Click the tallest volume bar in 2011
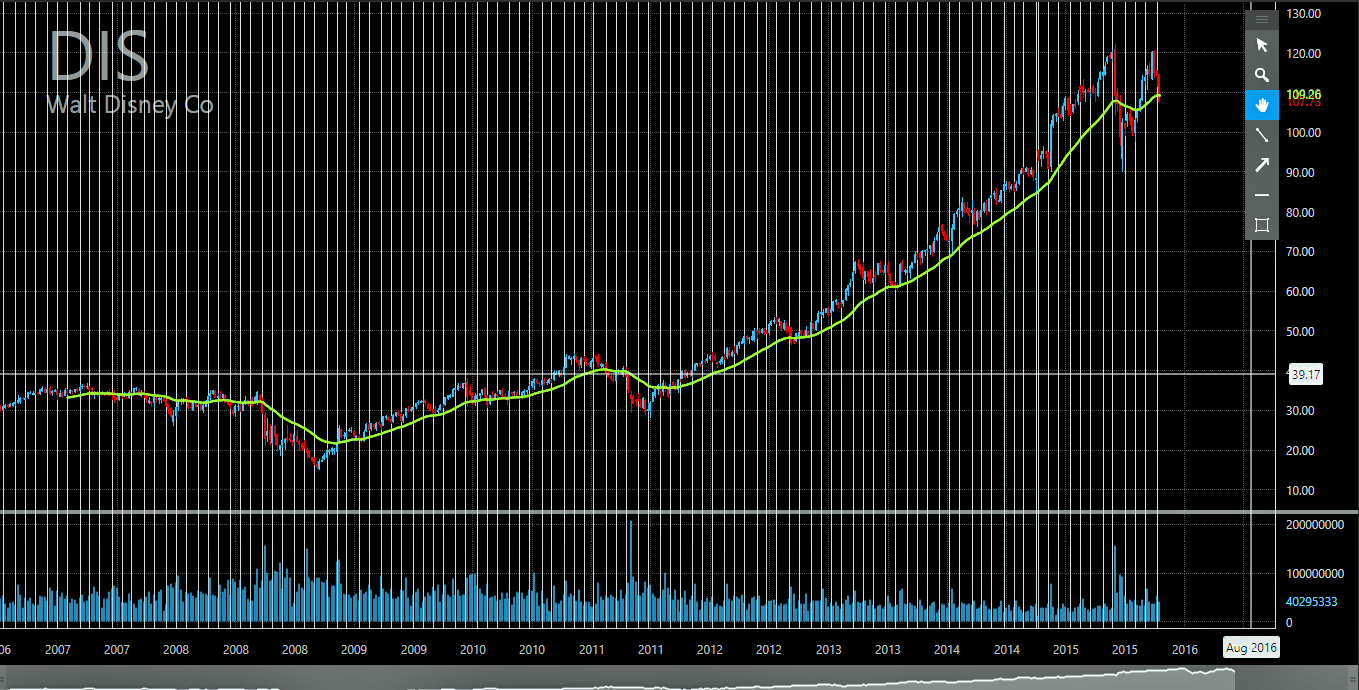1359x690 pixels. 631,572
